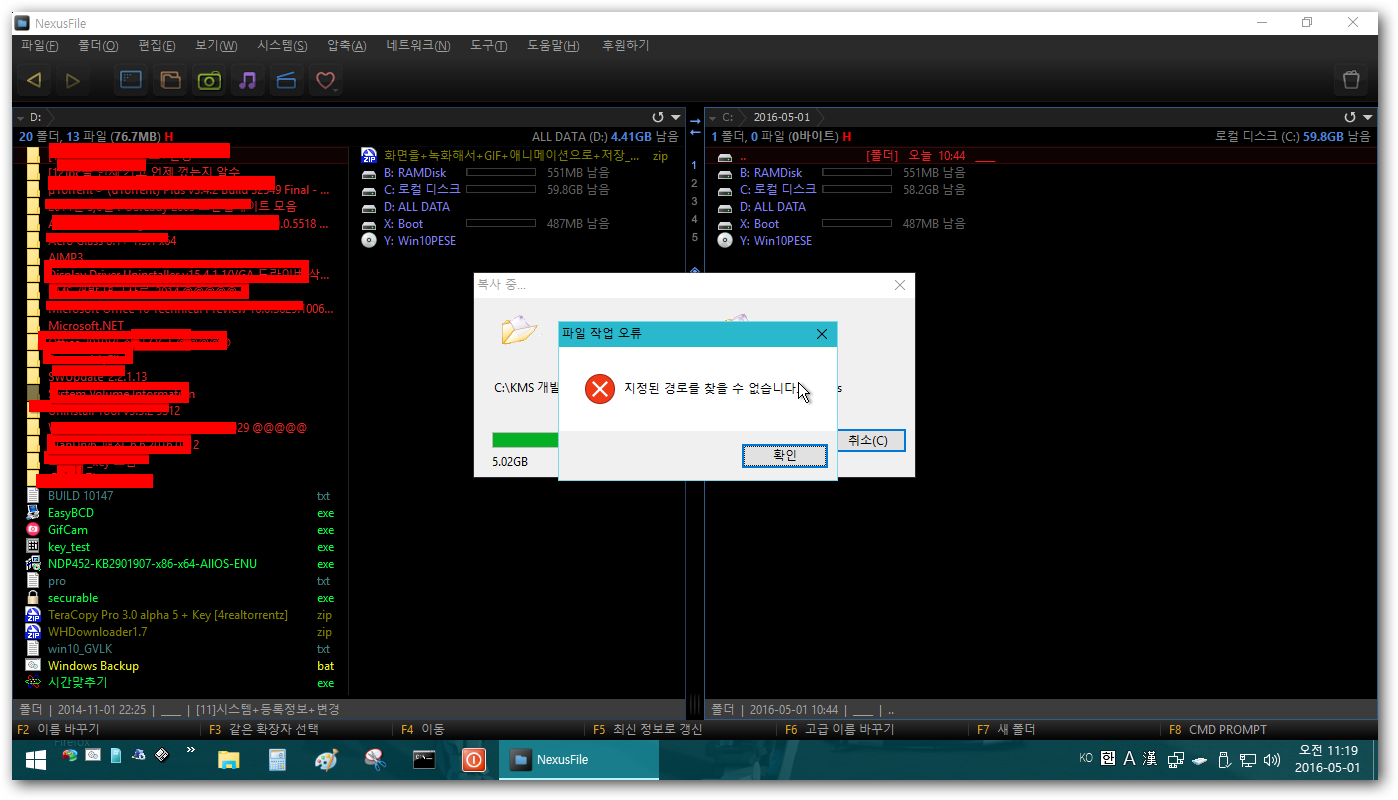This screenshot has height=800, width=1398.
Task: Click the red error icon in dialog
Action: pos(600,389)
